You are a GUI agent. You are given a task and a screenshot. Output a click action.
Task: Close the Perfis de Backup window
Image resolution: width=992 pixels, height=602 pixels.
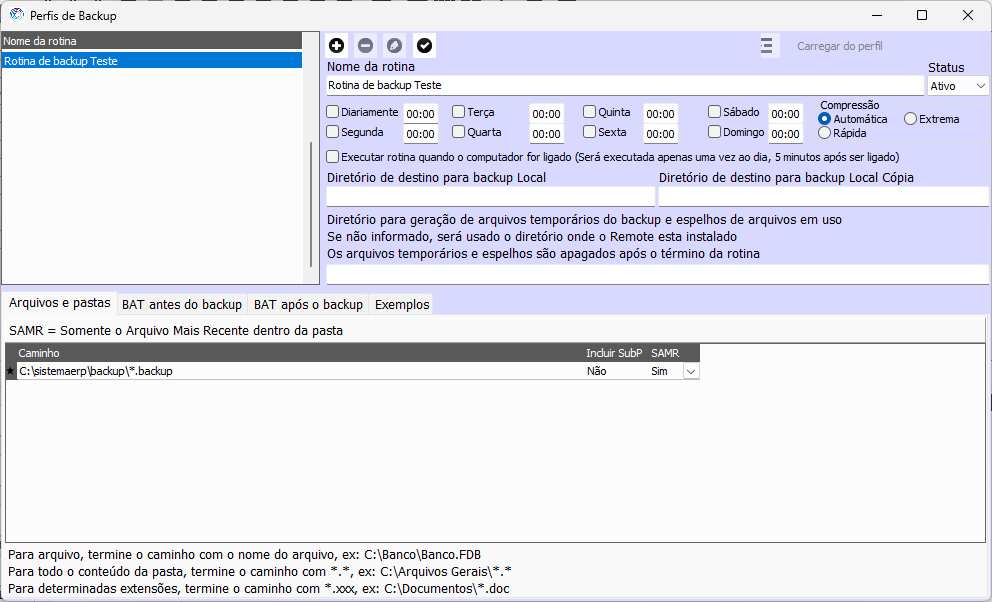967,15
